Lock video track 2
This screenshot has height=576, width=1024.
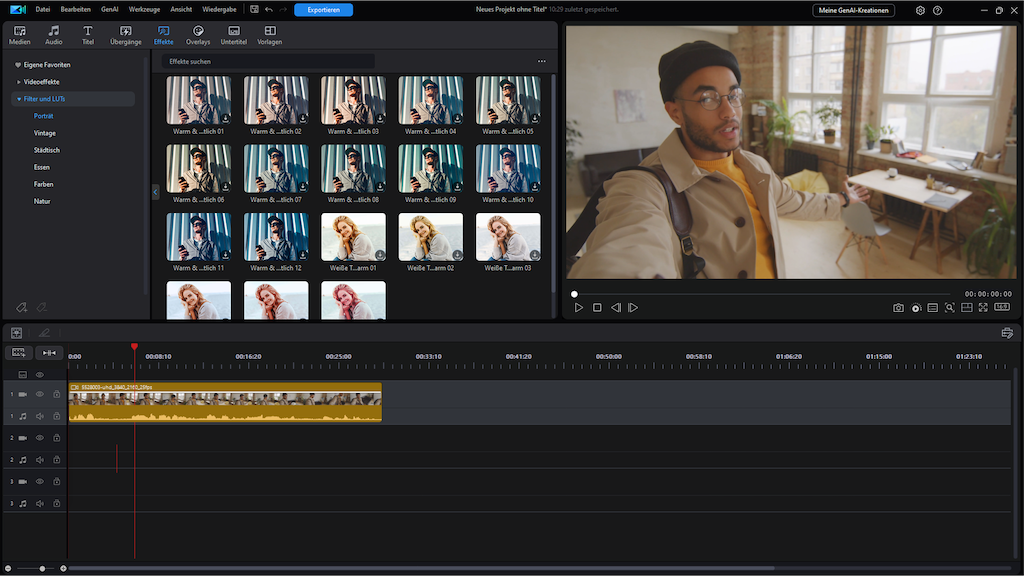click(x=56, y=438)
